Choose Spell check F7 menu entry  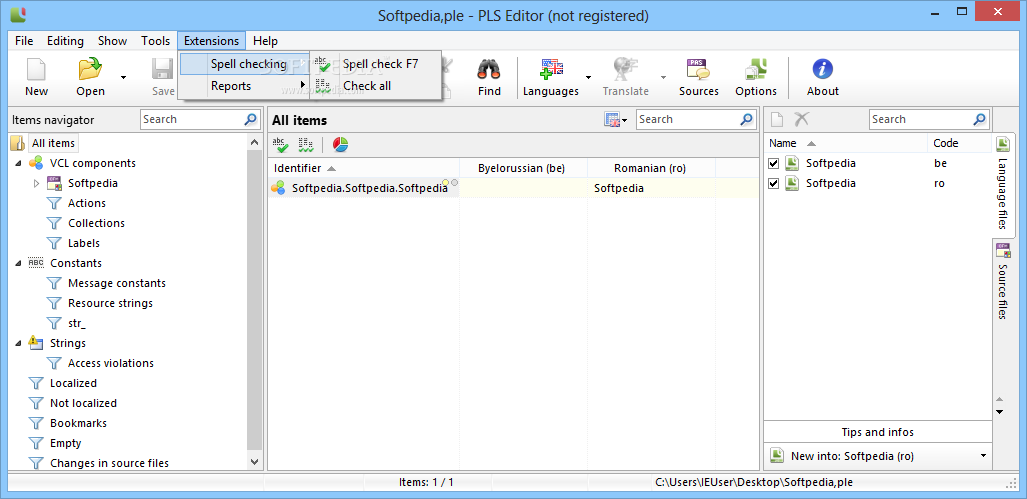pyautogui.click(x=376, y=64)
